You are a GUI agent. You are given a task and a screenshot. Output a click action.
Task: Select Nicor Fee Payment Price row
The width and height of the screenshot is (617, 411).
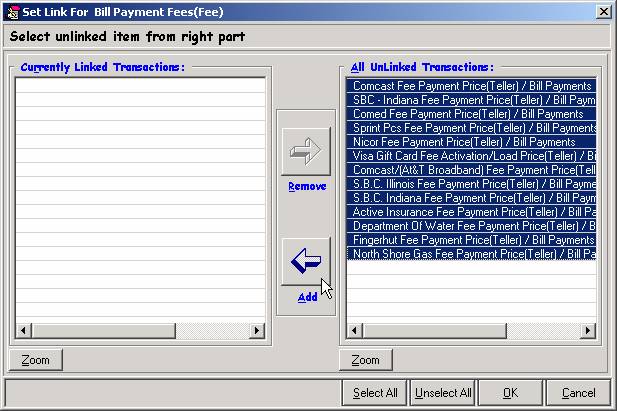[x=471, y=142]
